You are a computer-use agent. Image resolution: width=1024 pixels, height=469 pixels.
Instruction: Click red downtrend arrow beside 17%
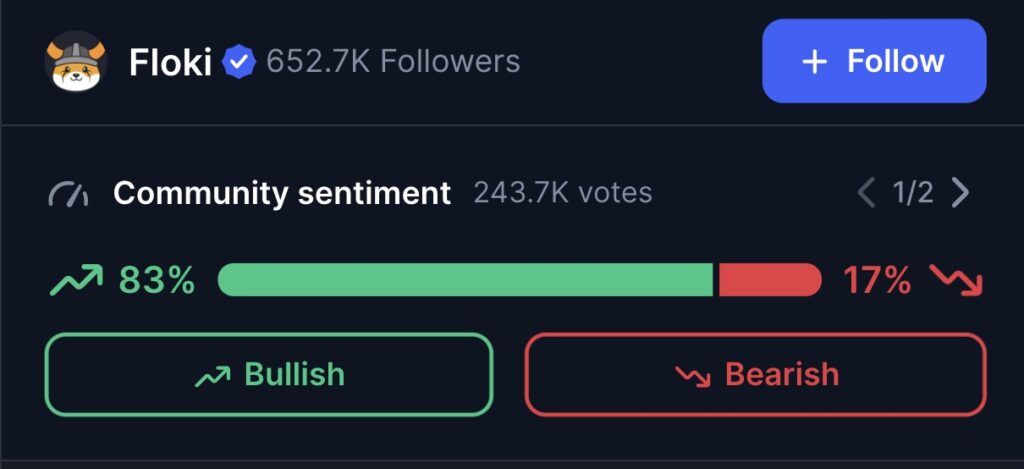(957, 281)
